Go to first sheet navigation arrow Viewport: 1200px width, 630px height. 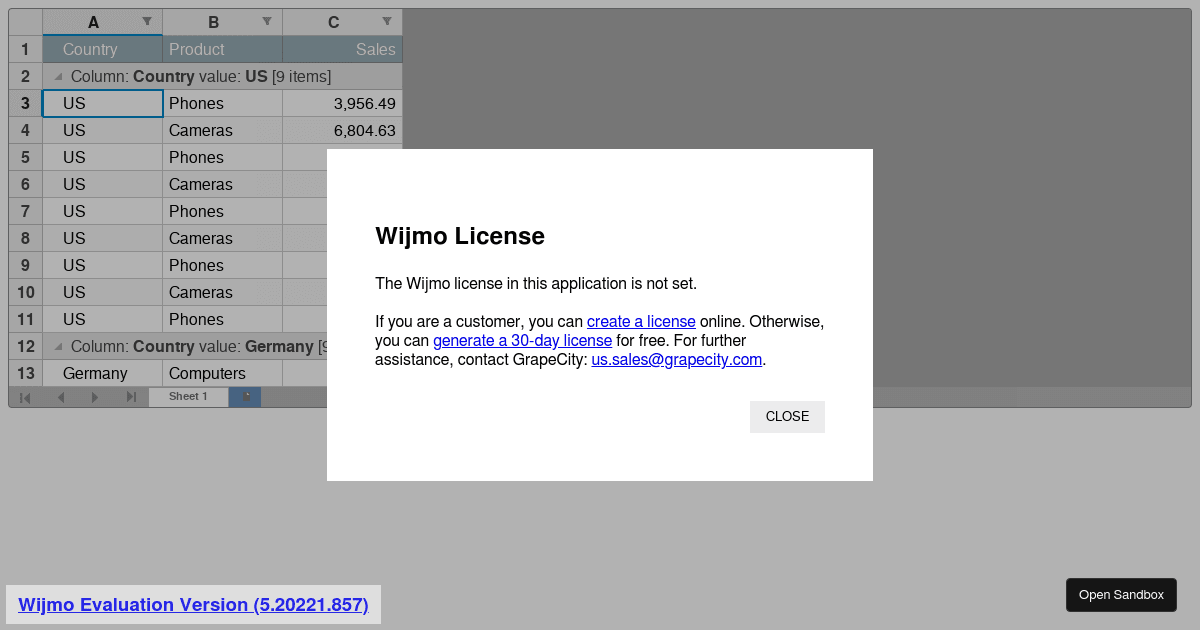(25, 397)
